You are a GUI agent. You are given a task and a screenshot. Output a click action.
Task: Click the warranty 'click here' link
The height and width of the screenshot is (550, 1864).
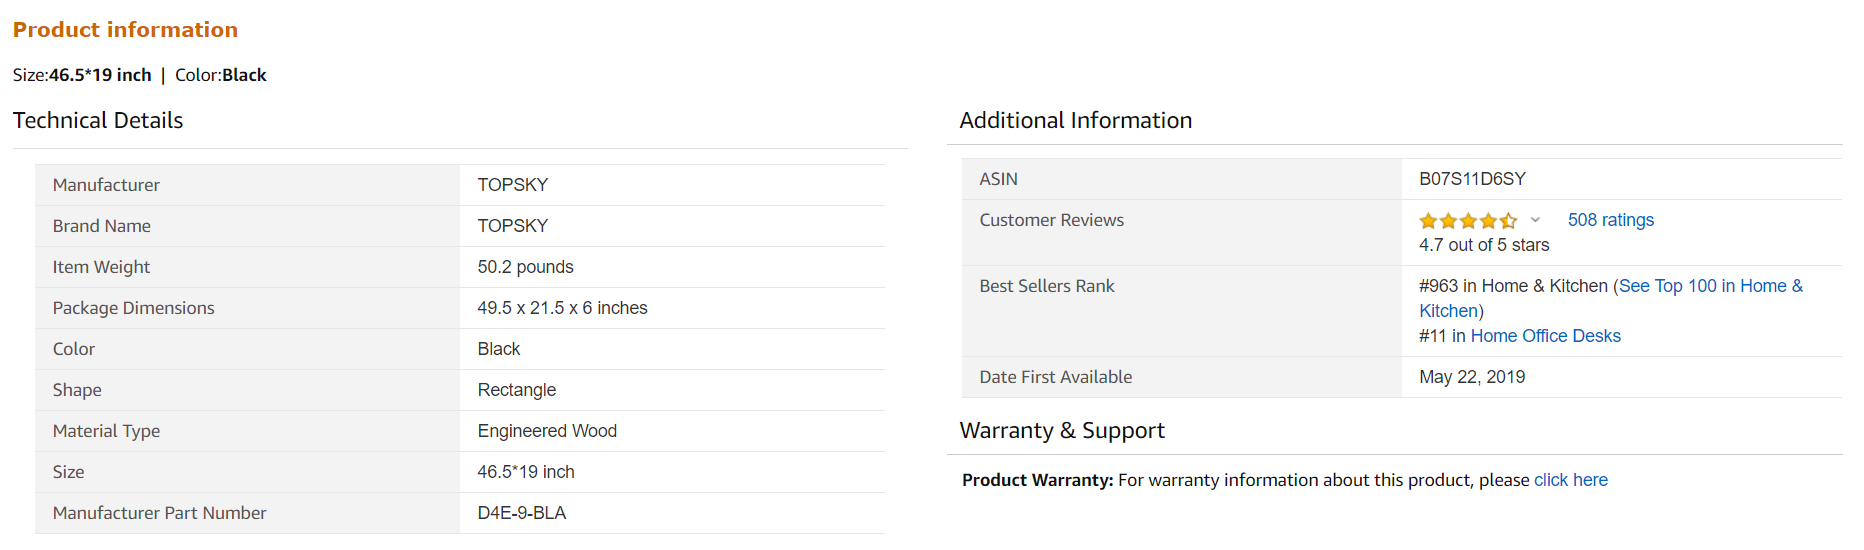pos(1570,480)
